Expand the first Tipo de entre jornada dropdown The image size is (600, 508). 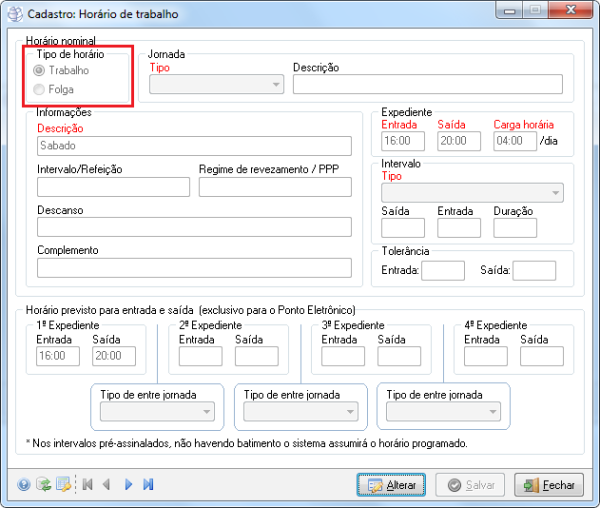pos(157,412)
